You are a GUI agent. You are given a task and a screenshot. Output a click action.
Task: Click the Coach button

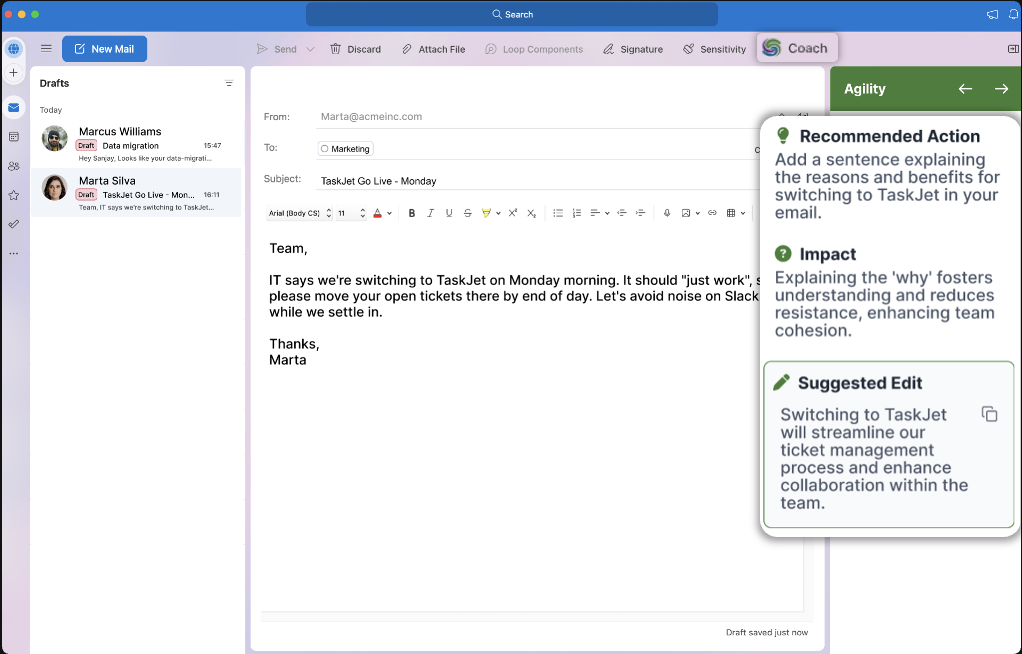pyautogui.click(x=796, y=48)
